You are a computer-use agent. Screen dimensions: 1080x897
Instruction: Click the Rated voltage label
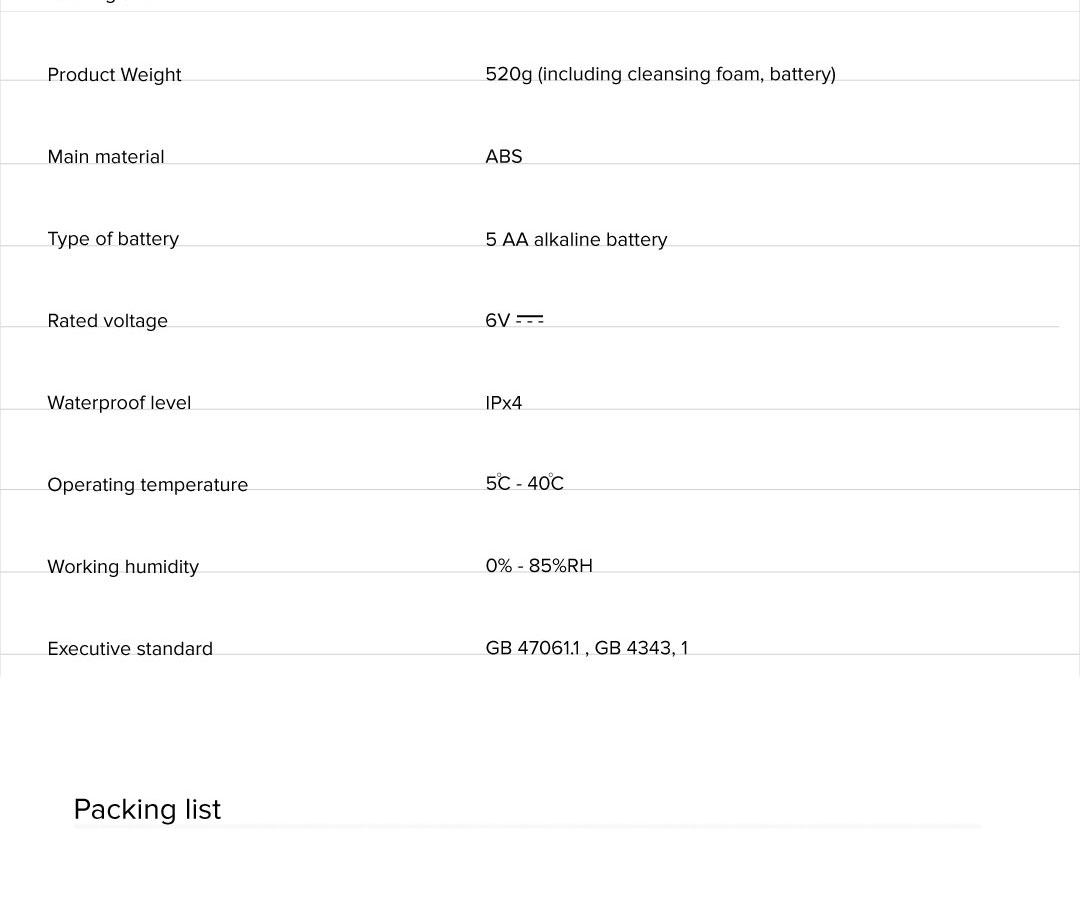107,321
